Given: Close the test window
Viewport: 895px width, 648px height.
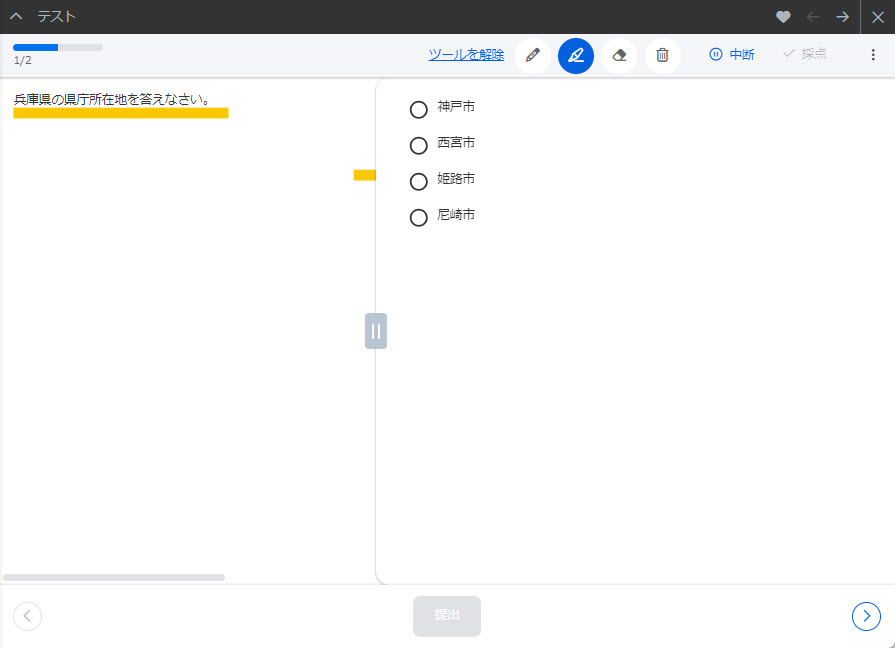Looking at the screenshot, I should (878, 17).
